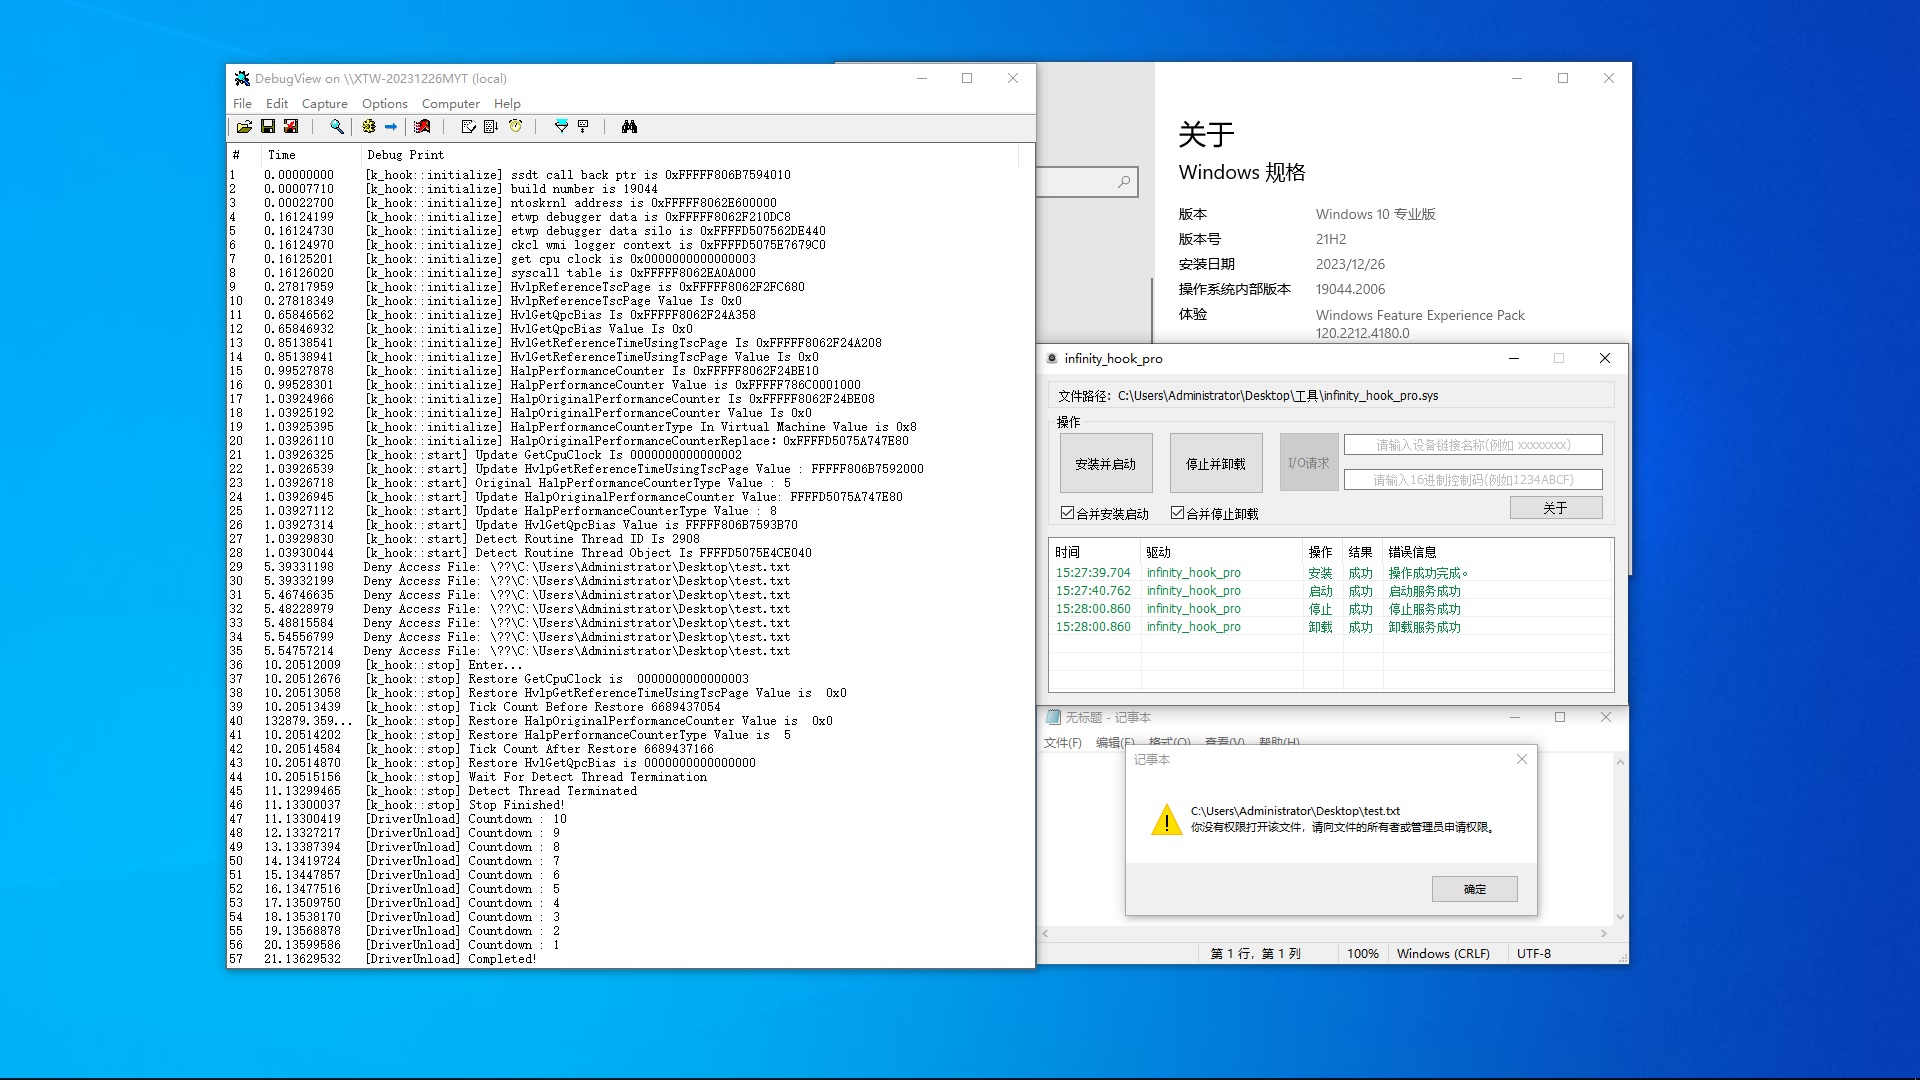The height and width of the screenshot is (1080, 1920).
Task: Click the blue arrow pass-through icon
Action: click(x=391, y=127)
